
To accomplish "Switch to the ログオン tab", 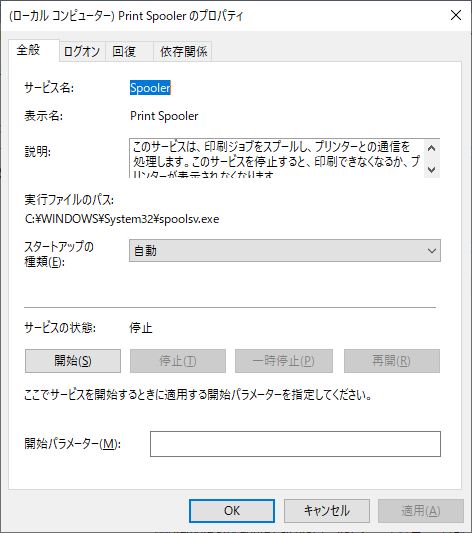I will coord(82,52).
